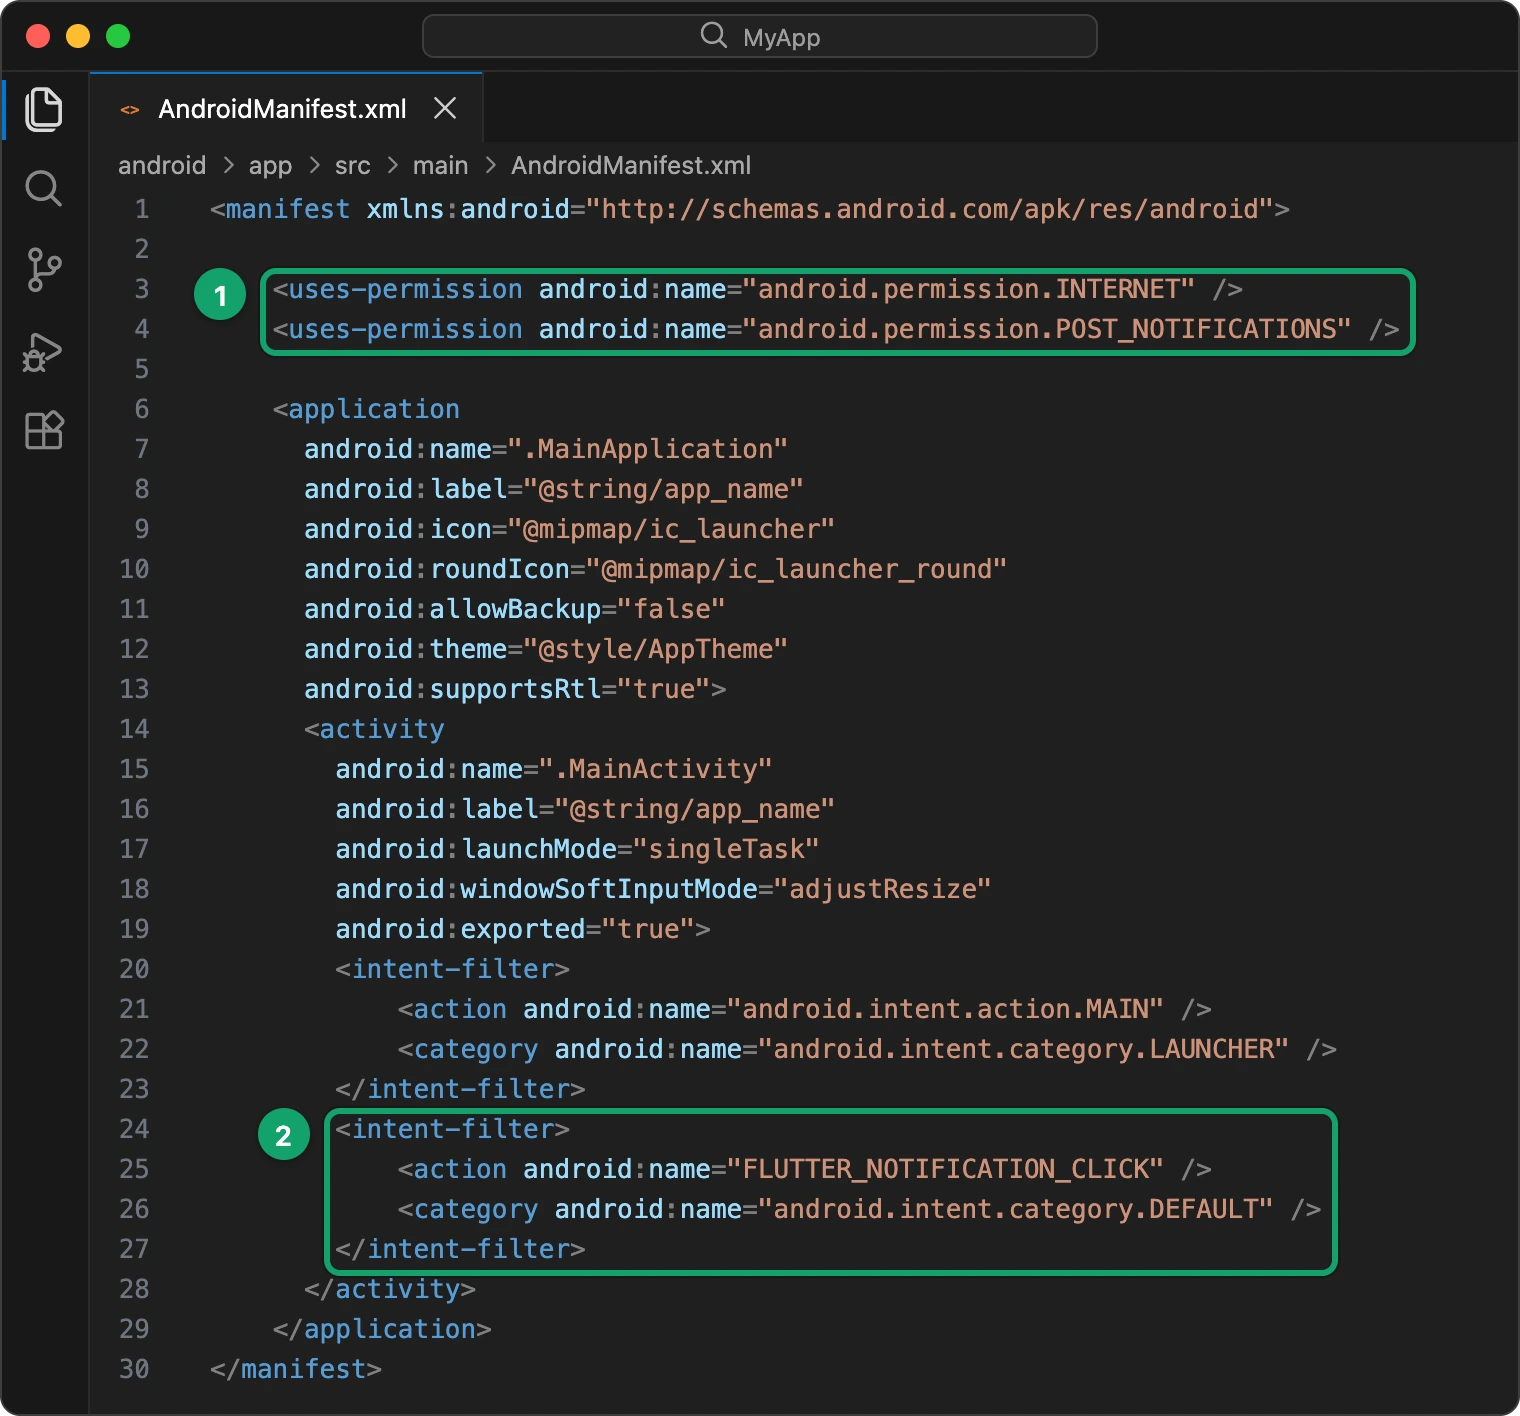The width and height of the screenshot is (1520, 1416).
Task: Click the closing </application> tag
Action: (x=382, y=1329)
